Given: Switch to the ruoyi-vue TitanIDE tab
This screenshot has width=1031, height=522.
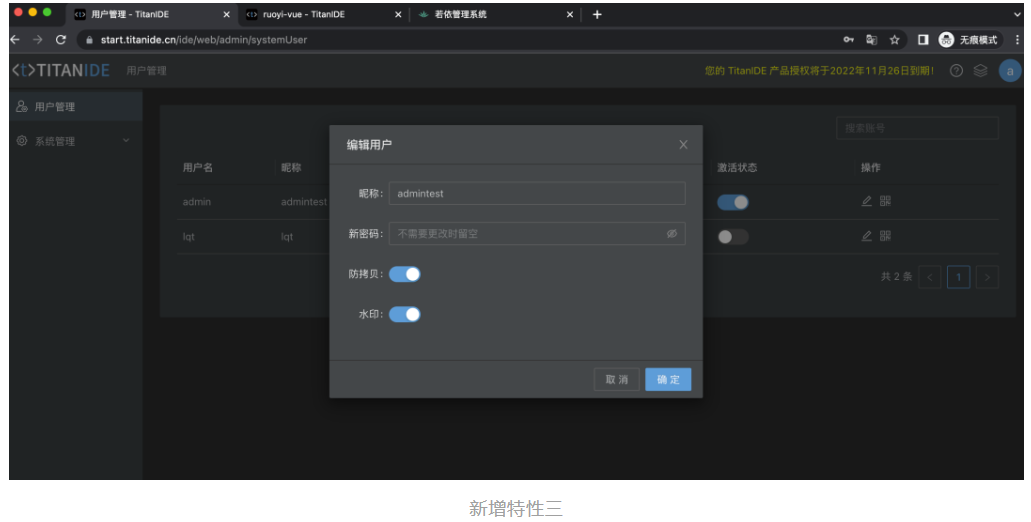Looking at the screenshot, I should pyautogui.click(x=310, y=14).
